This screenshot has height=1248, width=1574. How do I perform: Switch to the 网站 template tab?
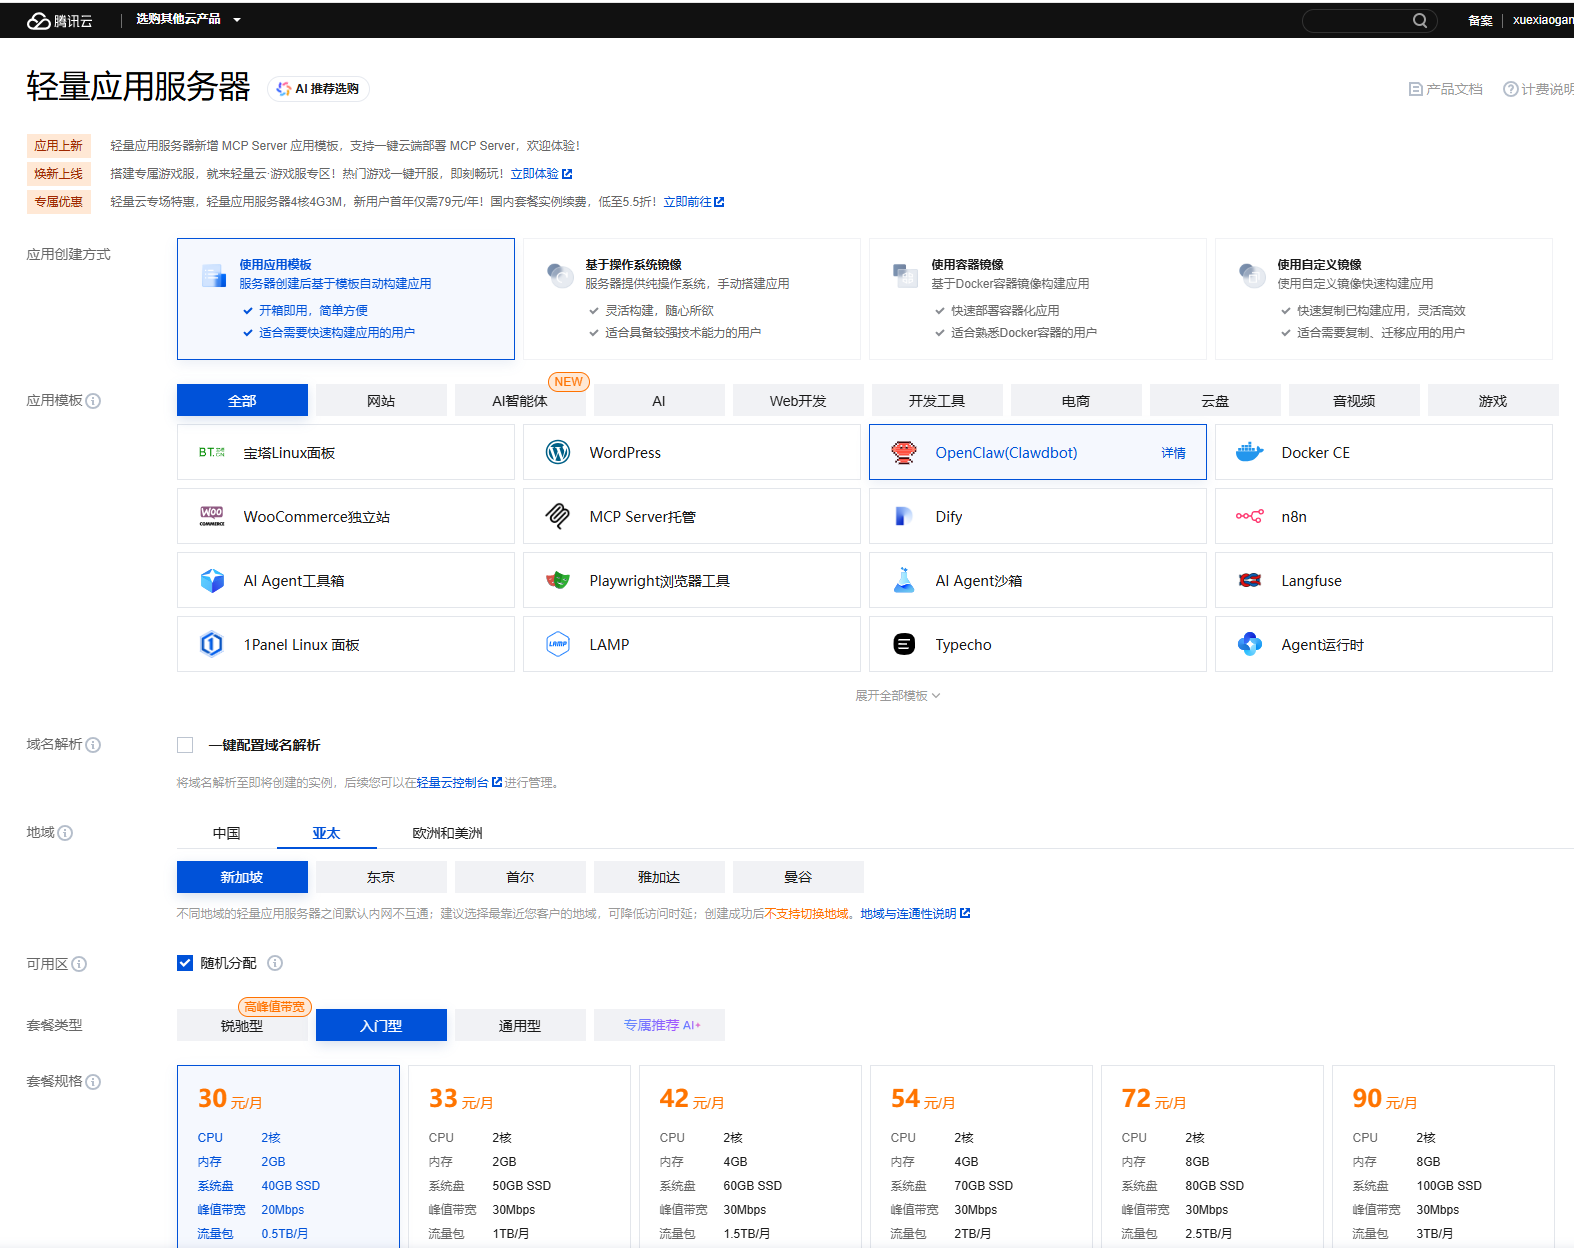point(381,400)
